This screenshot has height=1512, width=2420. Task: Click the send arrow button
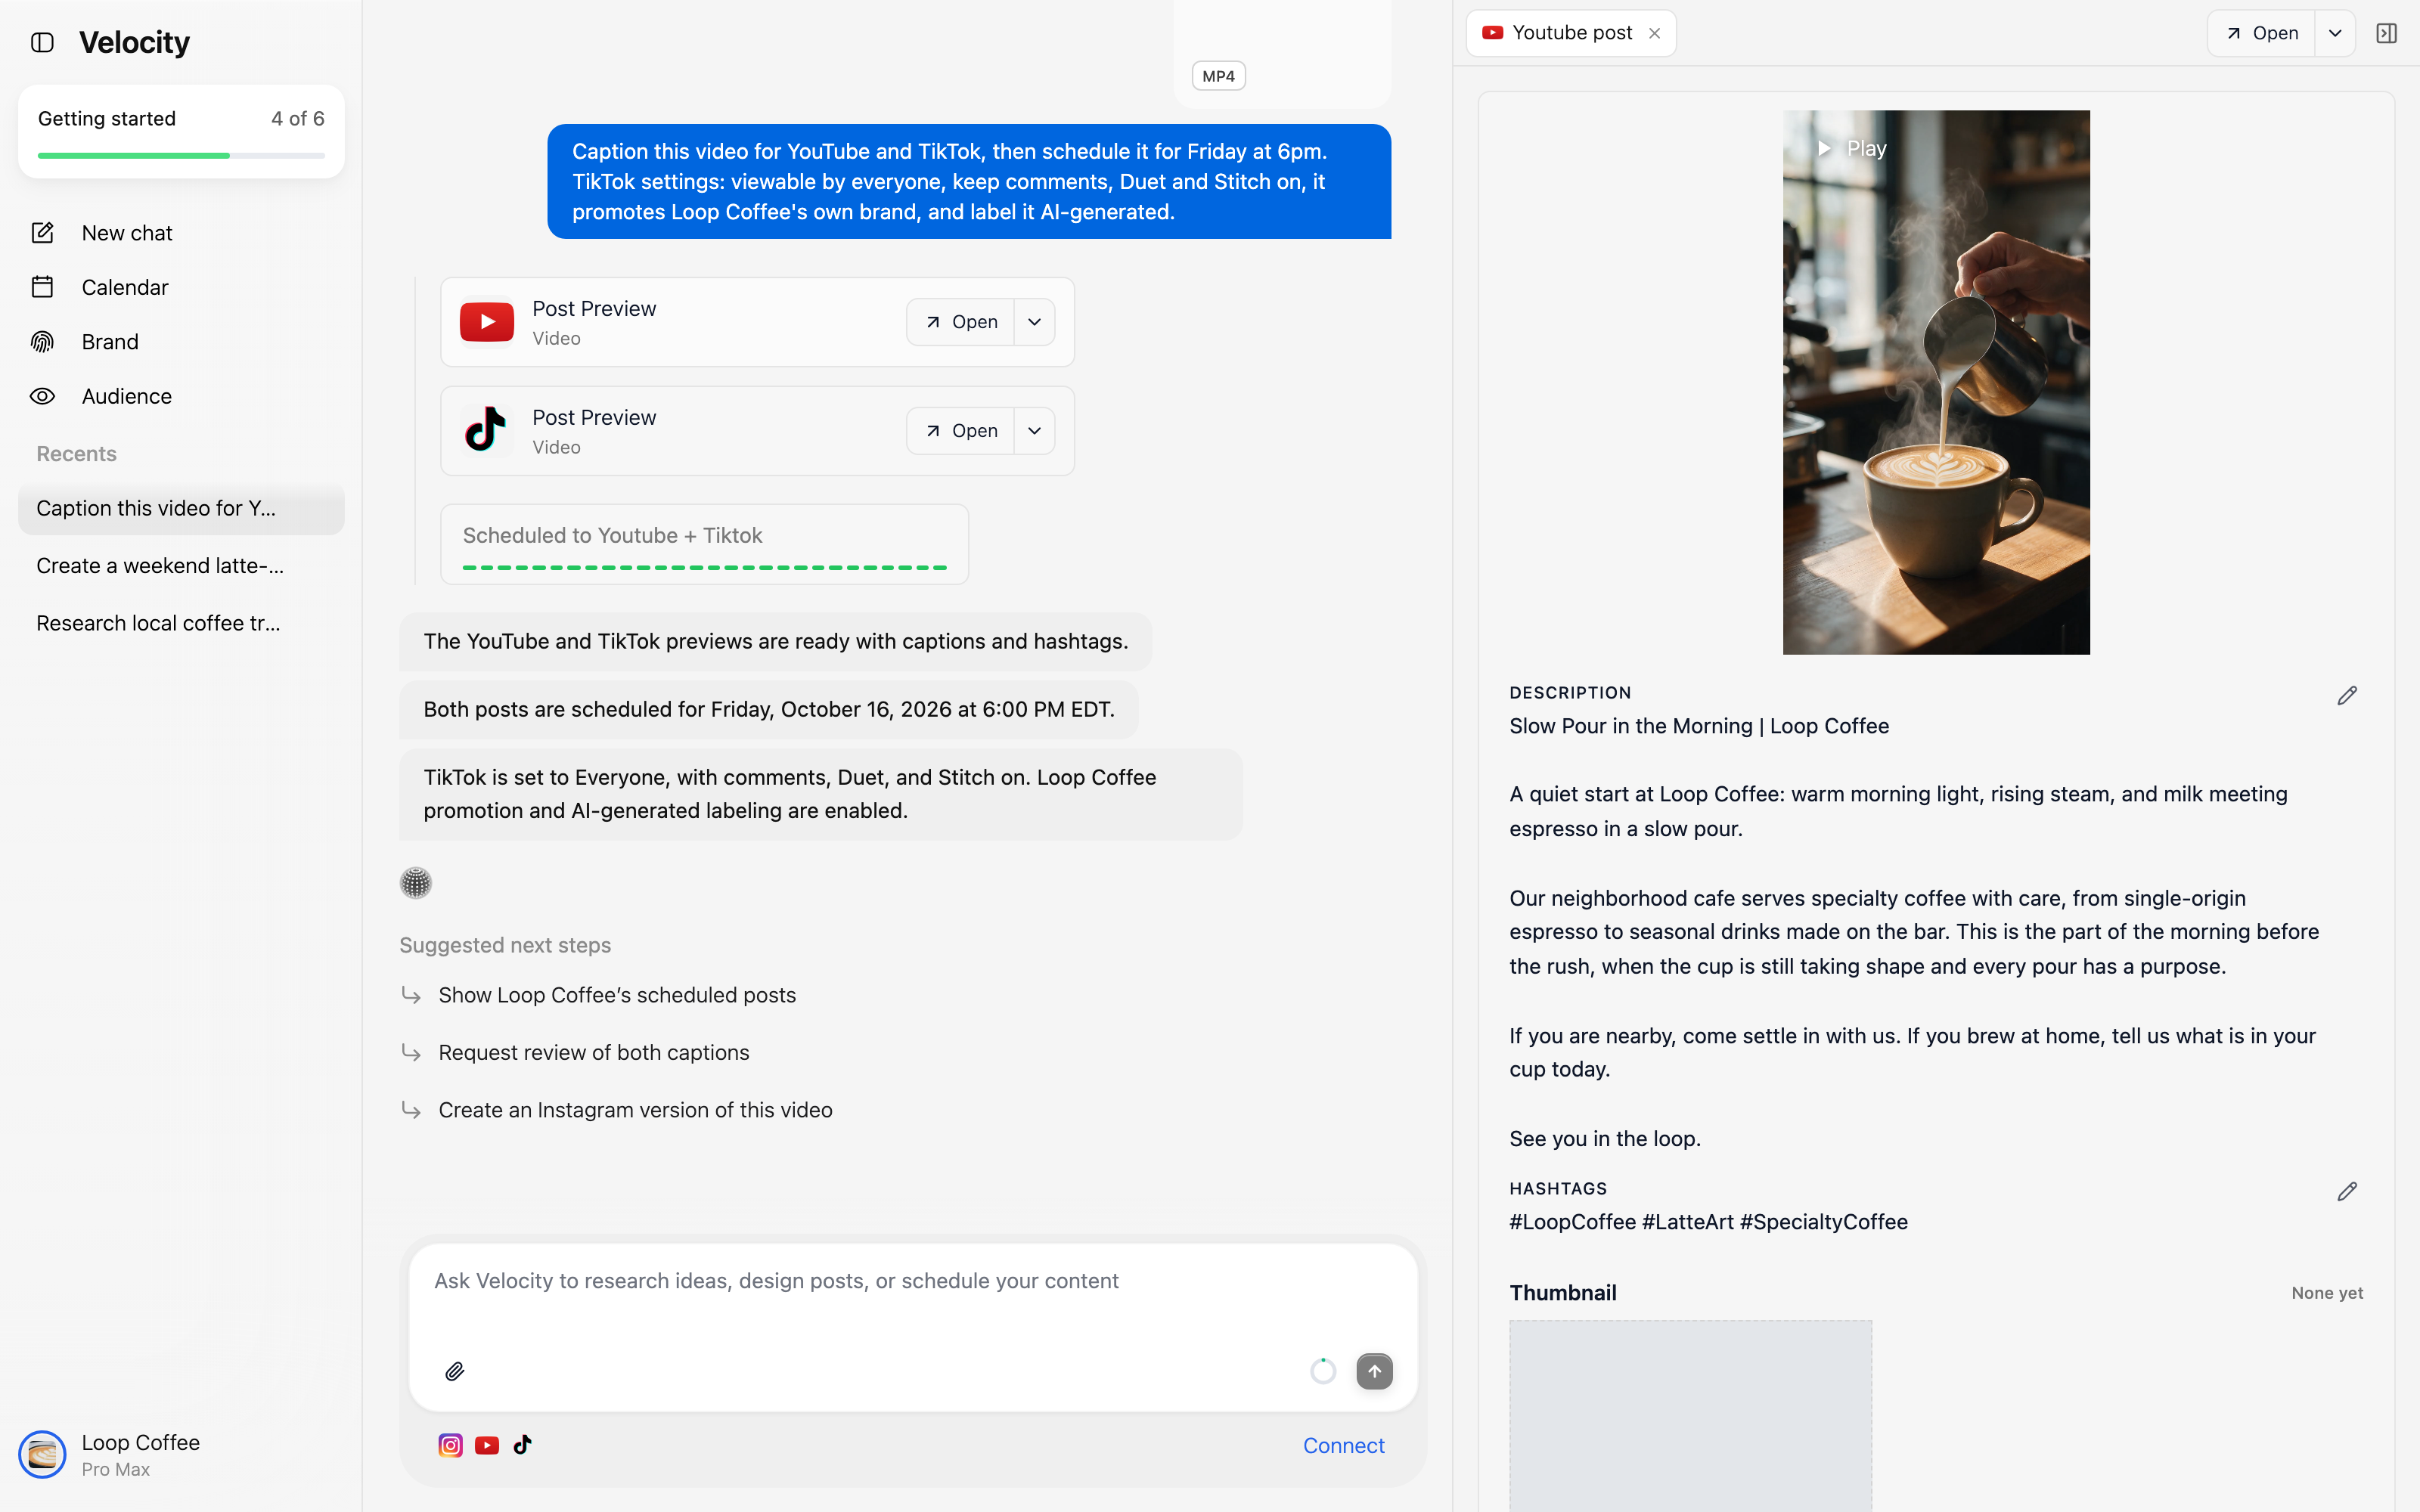pyautogui.click(x=1374, y=1371)
